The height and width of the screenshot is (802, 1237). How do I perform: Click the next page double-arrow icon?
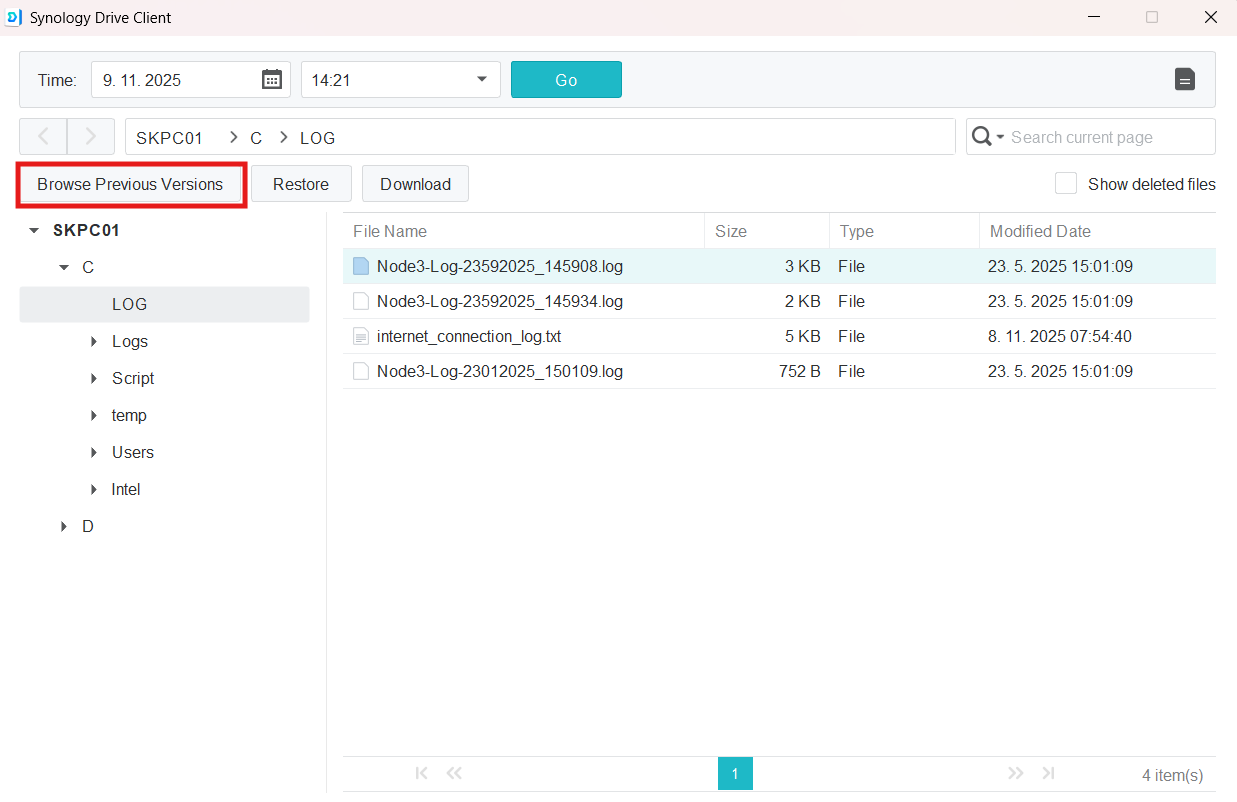pyautogui.click(x=1016, y=773)
